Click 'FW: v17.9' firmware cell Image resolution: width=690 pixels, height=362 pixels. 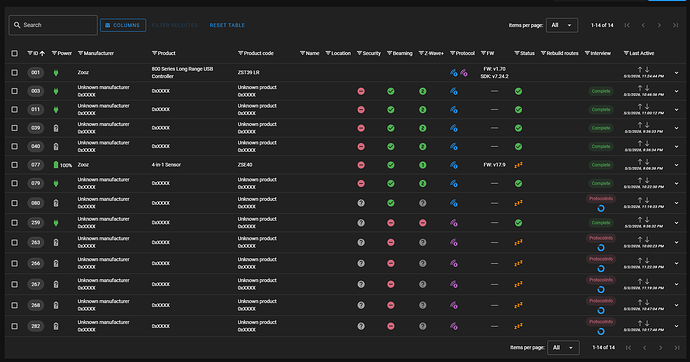click(x=494, y=165)
